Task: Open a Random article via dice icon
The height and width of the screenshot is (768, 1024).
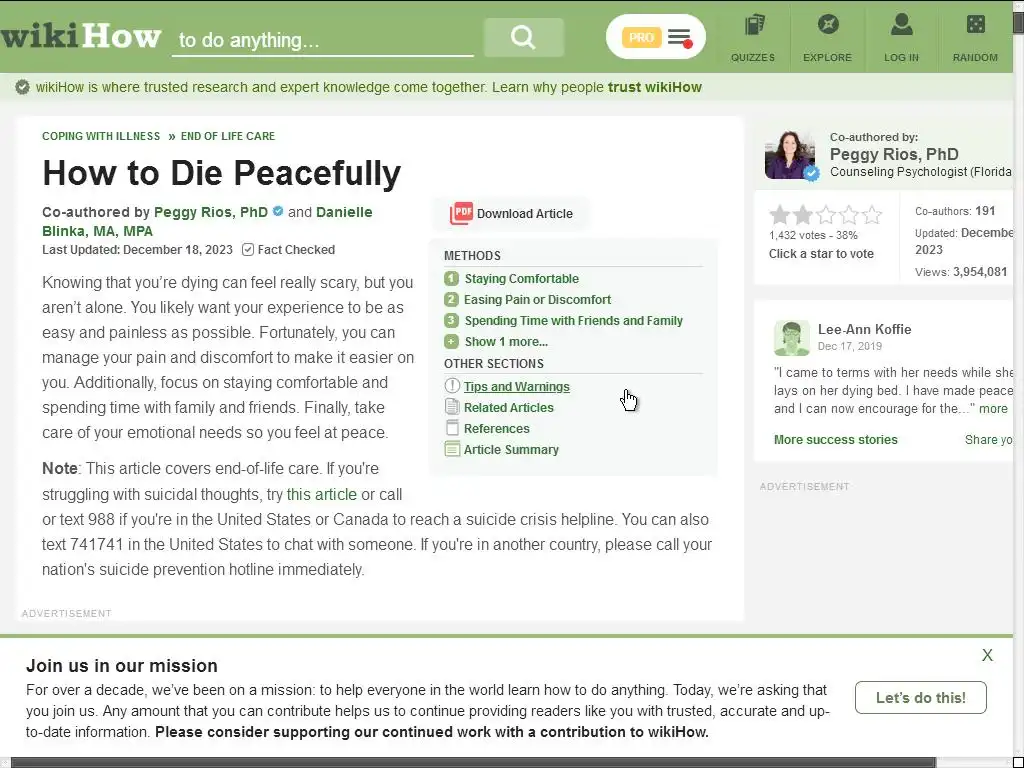Action: pos(976,25)
